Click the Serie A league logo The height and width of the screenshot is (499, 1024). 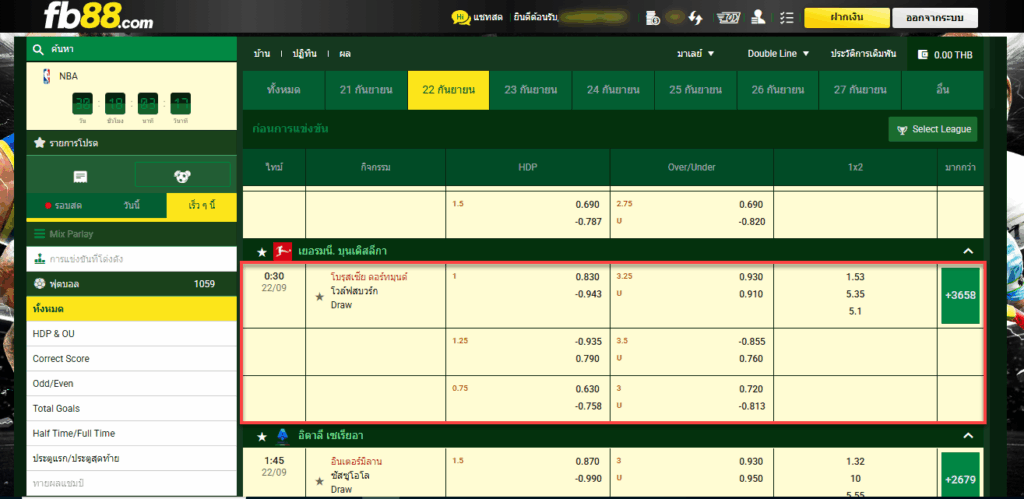[282, 435]
